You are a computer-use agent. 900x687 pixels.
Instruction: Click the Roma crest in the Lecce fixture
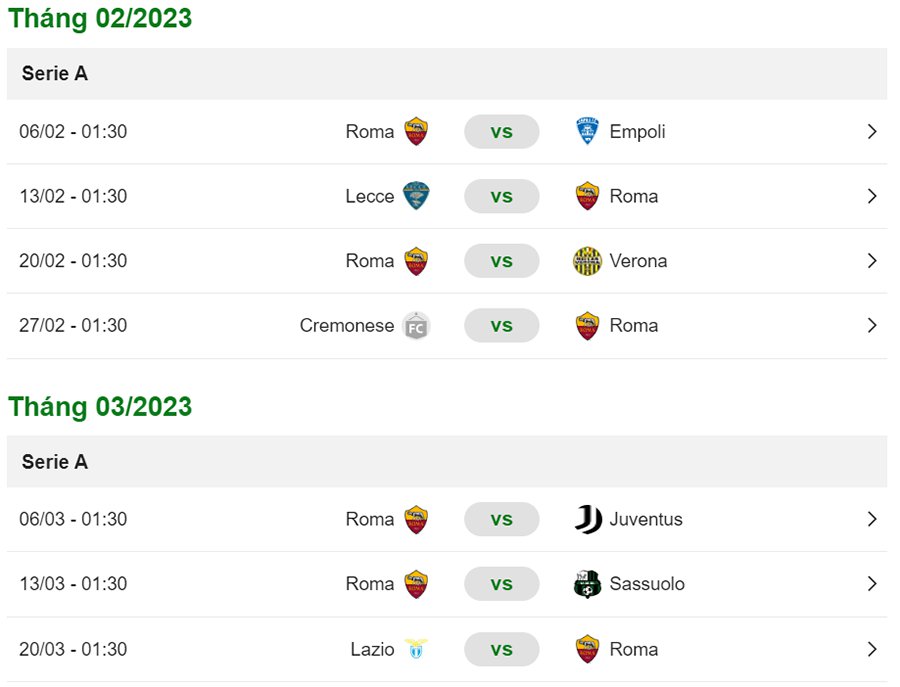tap(587, 196)
